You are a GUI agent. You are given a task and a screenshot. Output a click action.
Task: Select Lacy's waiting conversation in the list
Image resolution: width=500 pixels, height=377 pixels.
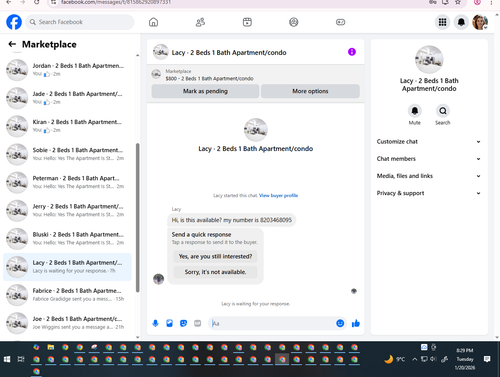pos(67,267)
